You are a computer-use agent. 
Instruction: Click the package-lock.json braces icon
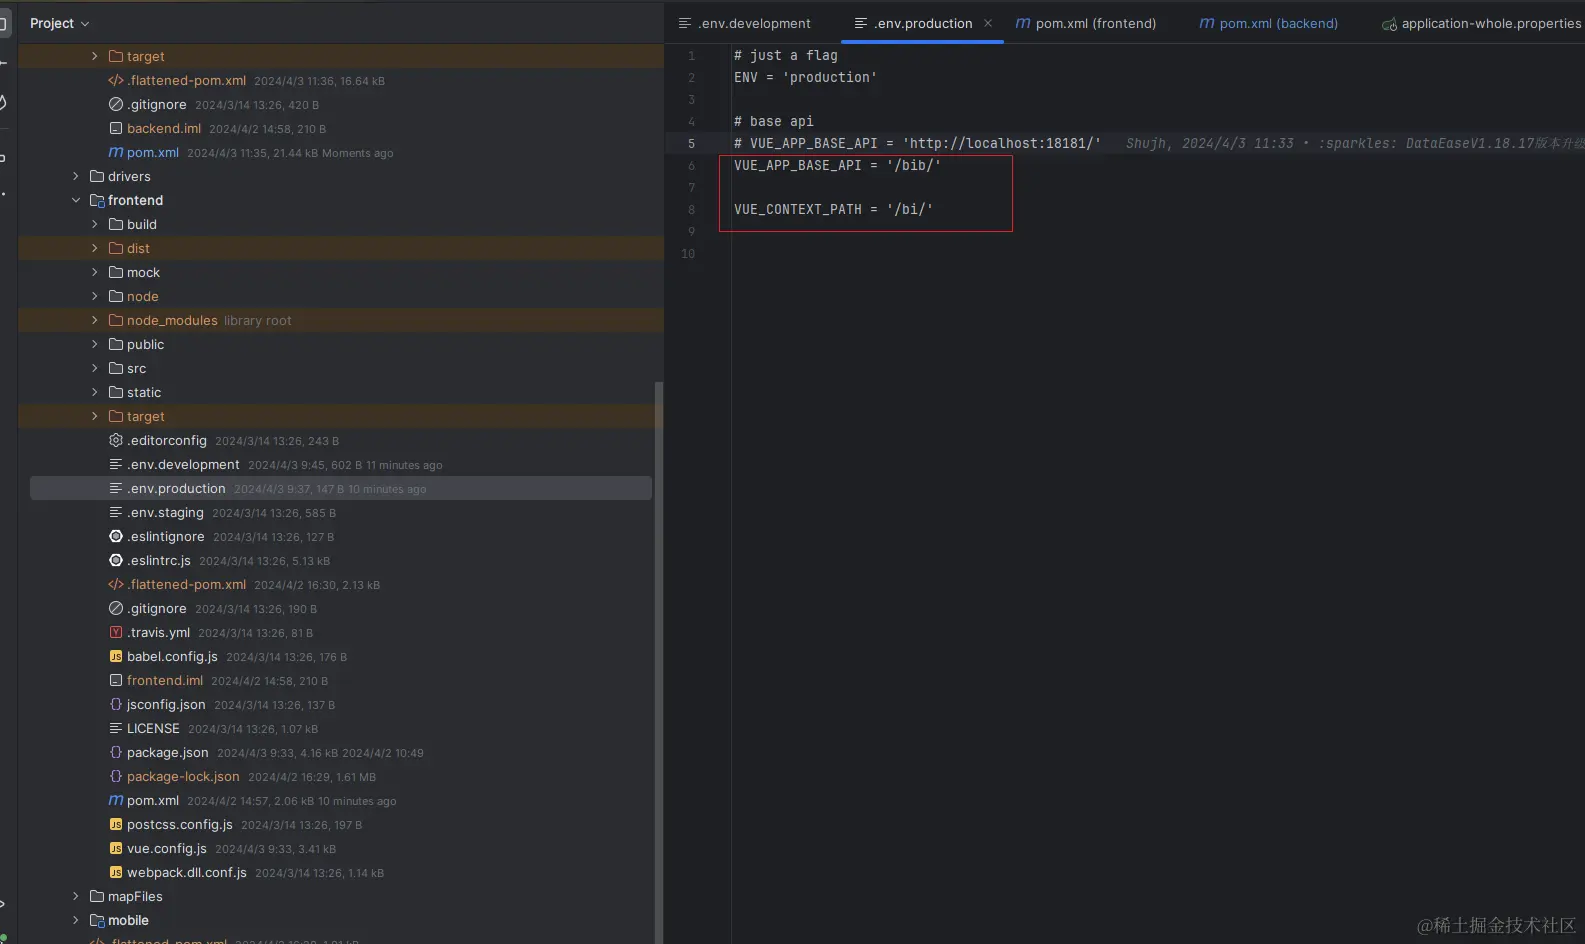point(116,776)
